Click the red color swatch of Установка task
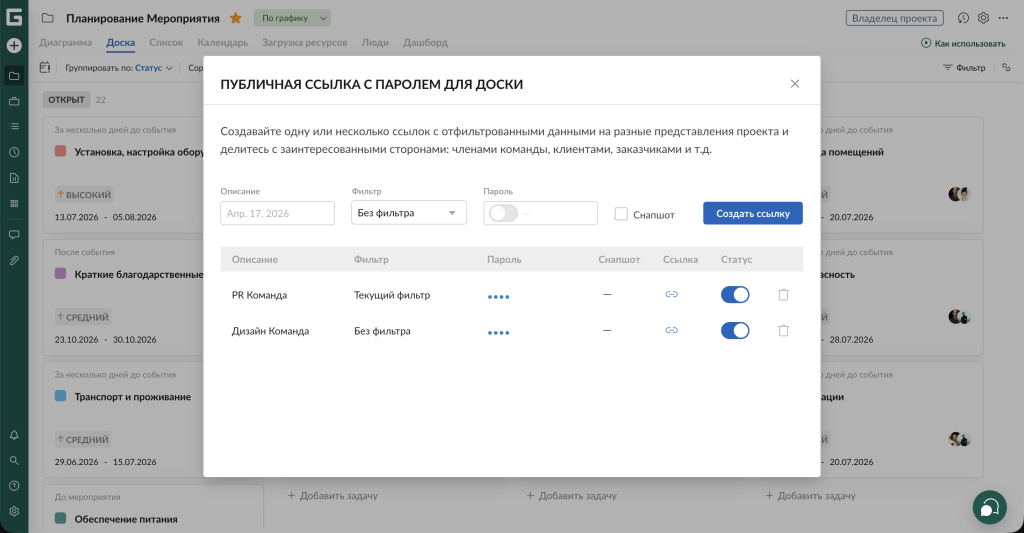The height and width of the screenshot is (533, 1024). [61, 151]
